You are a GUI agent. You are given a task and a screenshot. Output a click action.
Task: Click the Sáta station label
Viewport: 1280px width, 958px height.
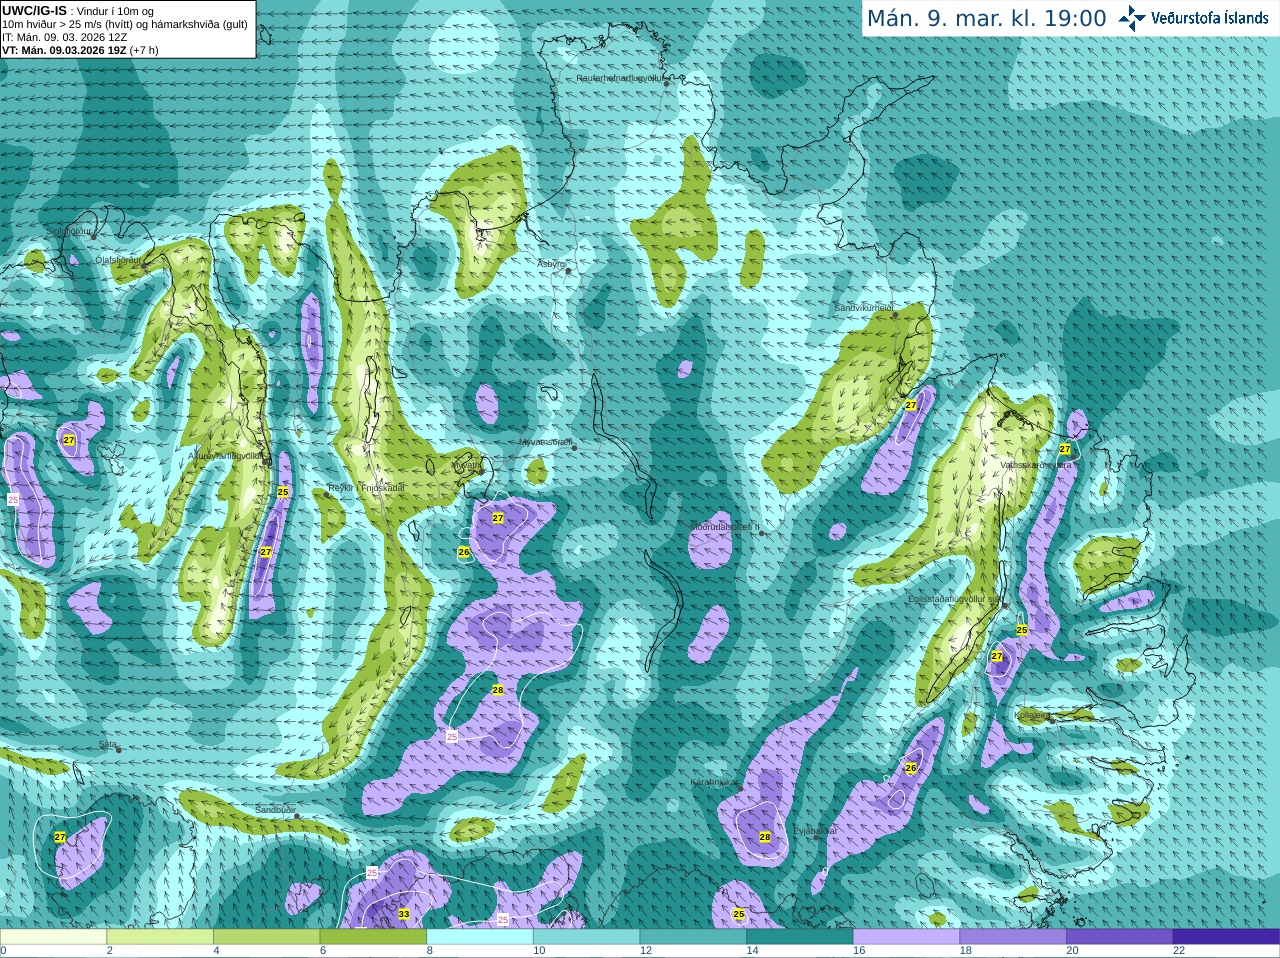point(107,744)
